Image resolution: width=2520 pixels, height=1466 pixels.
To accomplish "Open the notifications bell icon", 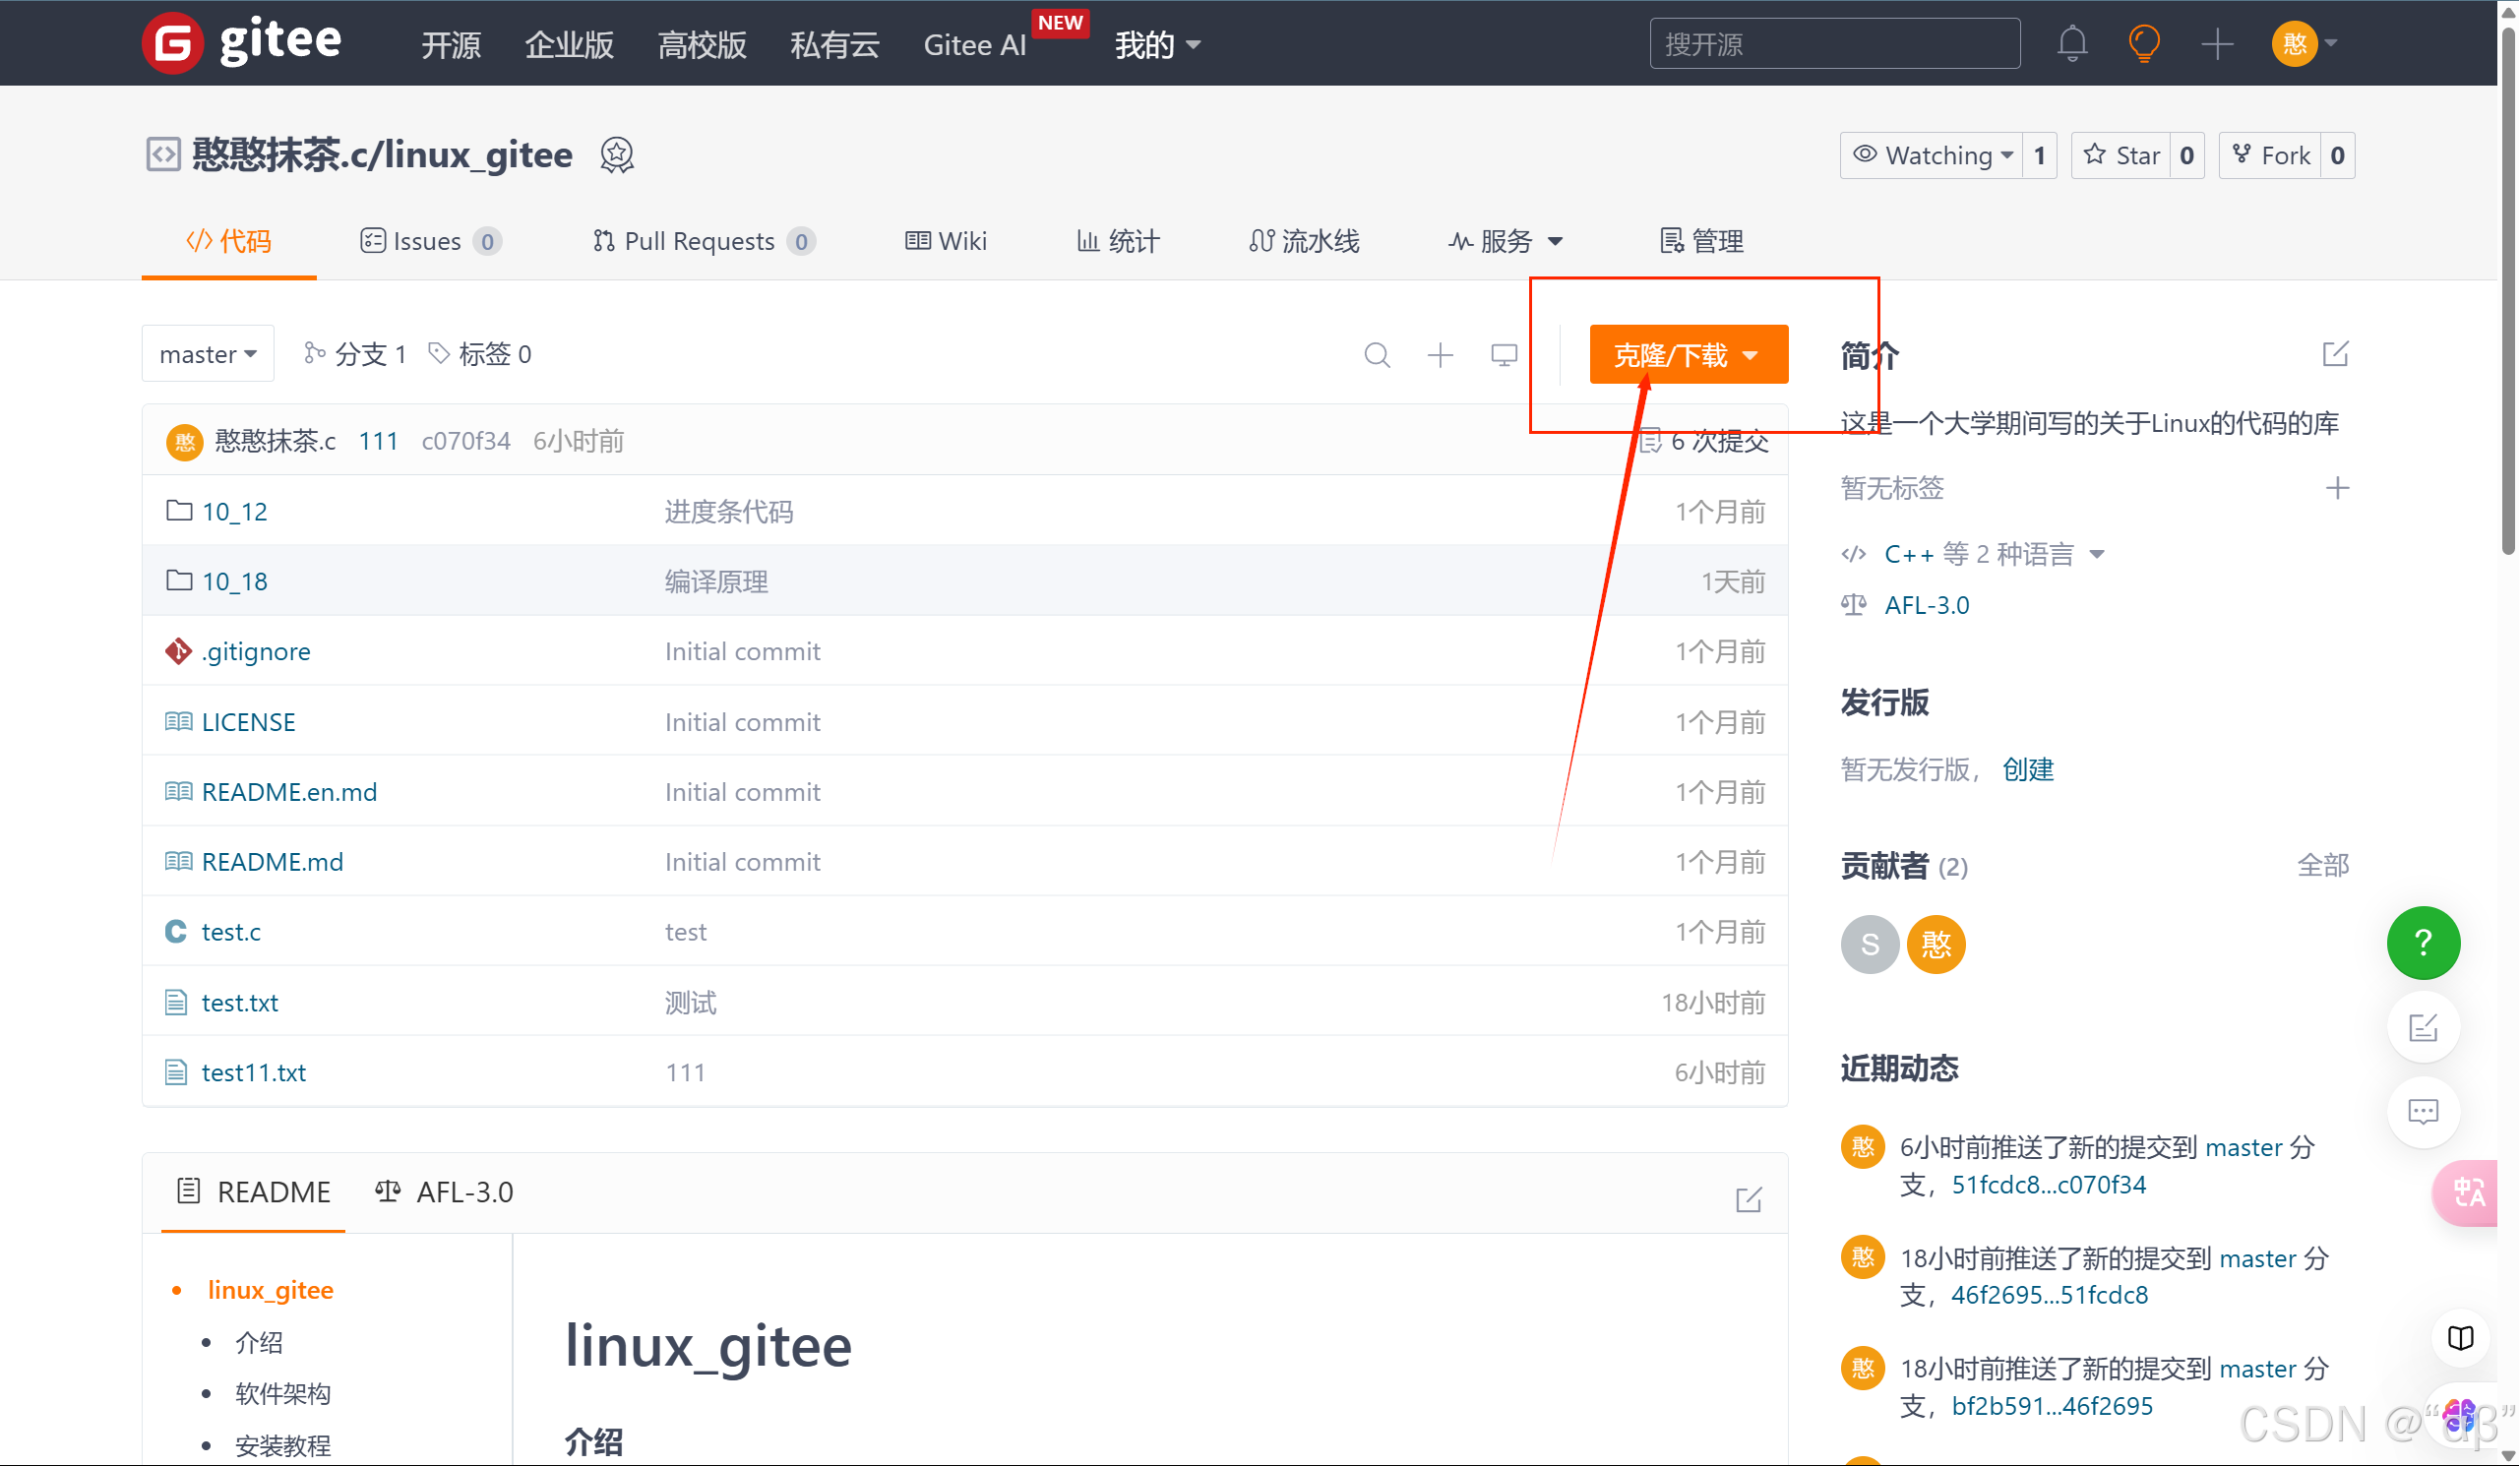I will (x=2072, y=43).
